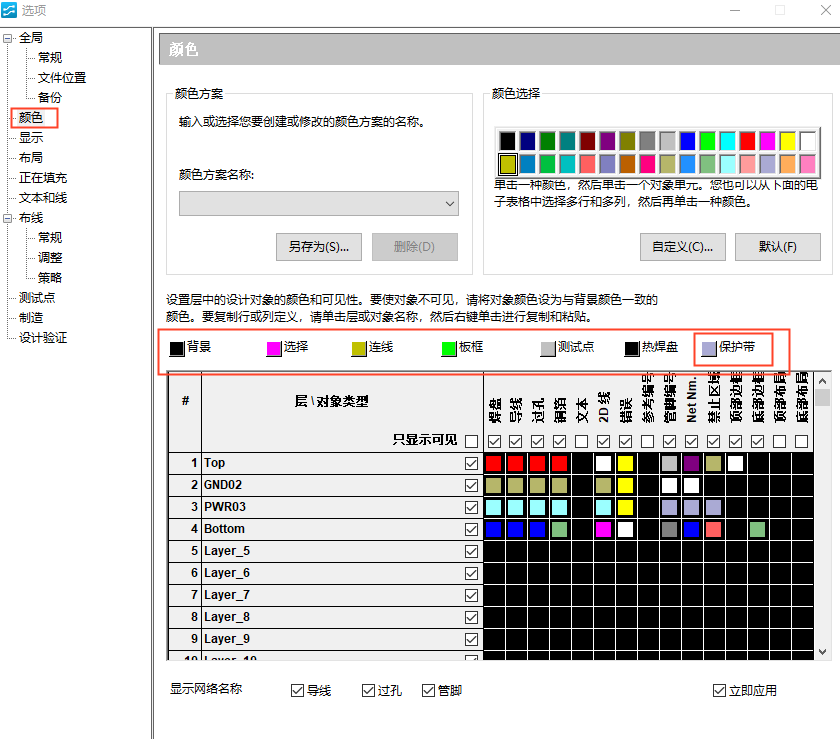Click the layer table scroll up arrow

tap(823, 381)
